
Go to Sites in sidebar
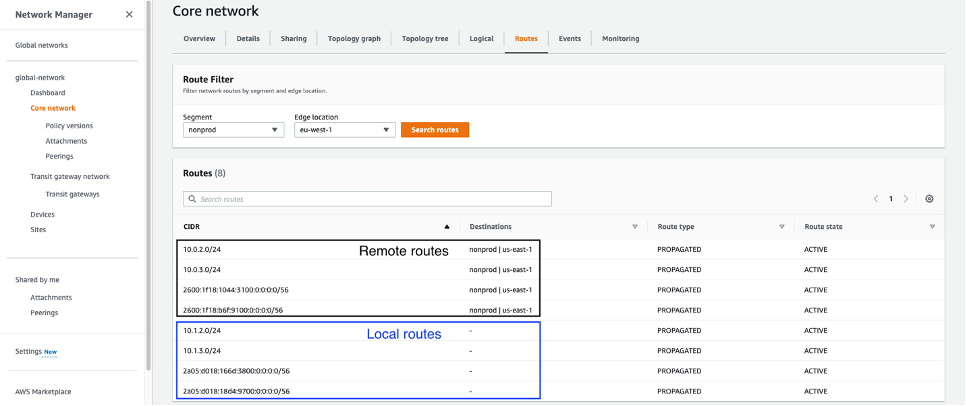(38, 229)
